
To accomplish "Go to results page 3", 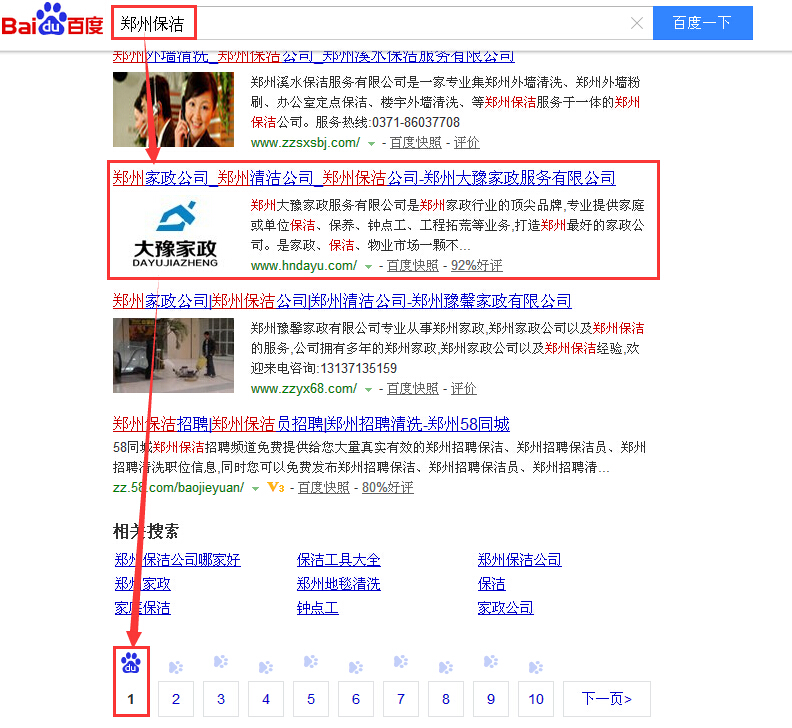I will tap(221, 699).
